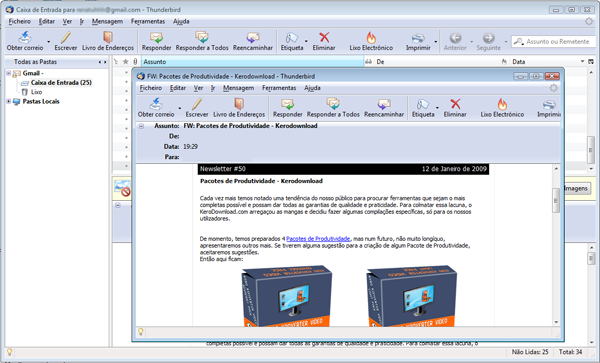
Task: Go to Anterior message in main window
Action: click(455, 41)
